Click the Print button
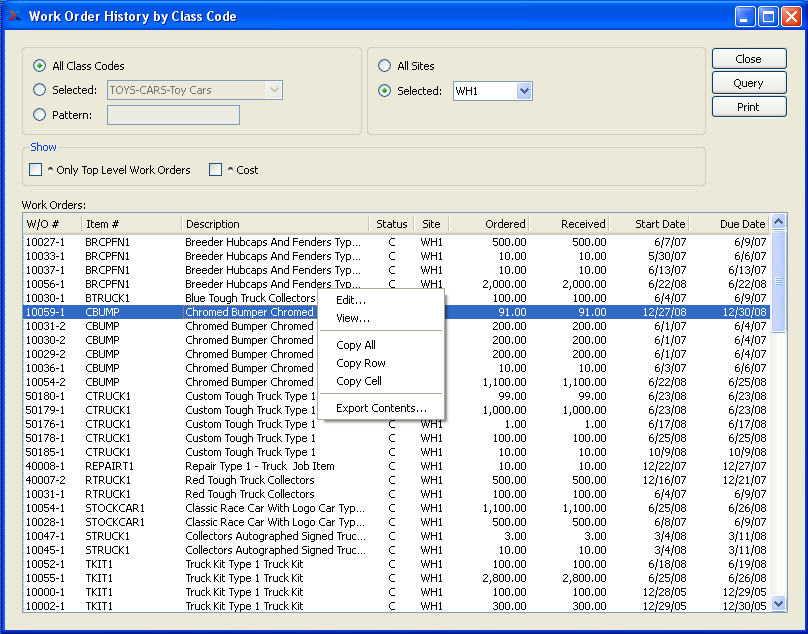 [x=748, y=107]
